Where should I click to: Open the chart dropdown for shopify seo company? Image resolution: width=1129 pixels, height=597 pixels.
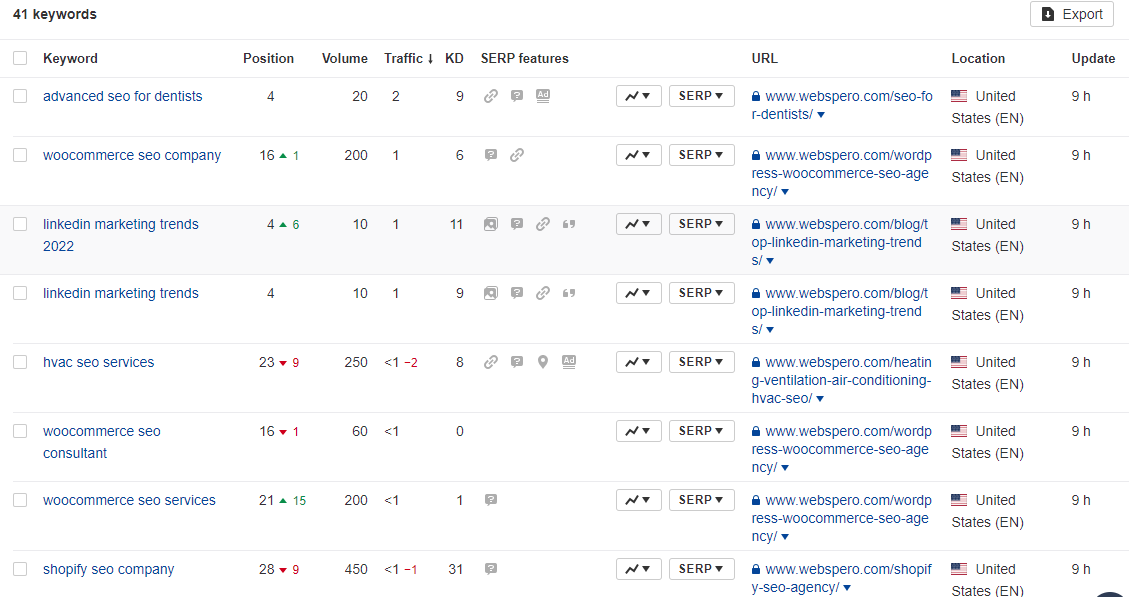click(639, 569)
